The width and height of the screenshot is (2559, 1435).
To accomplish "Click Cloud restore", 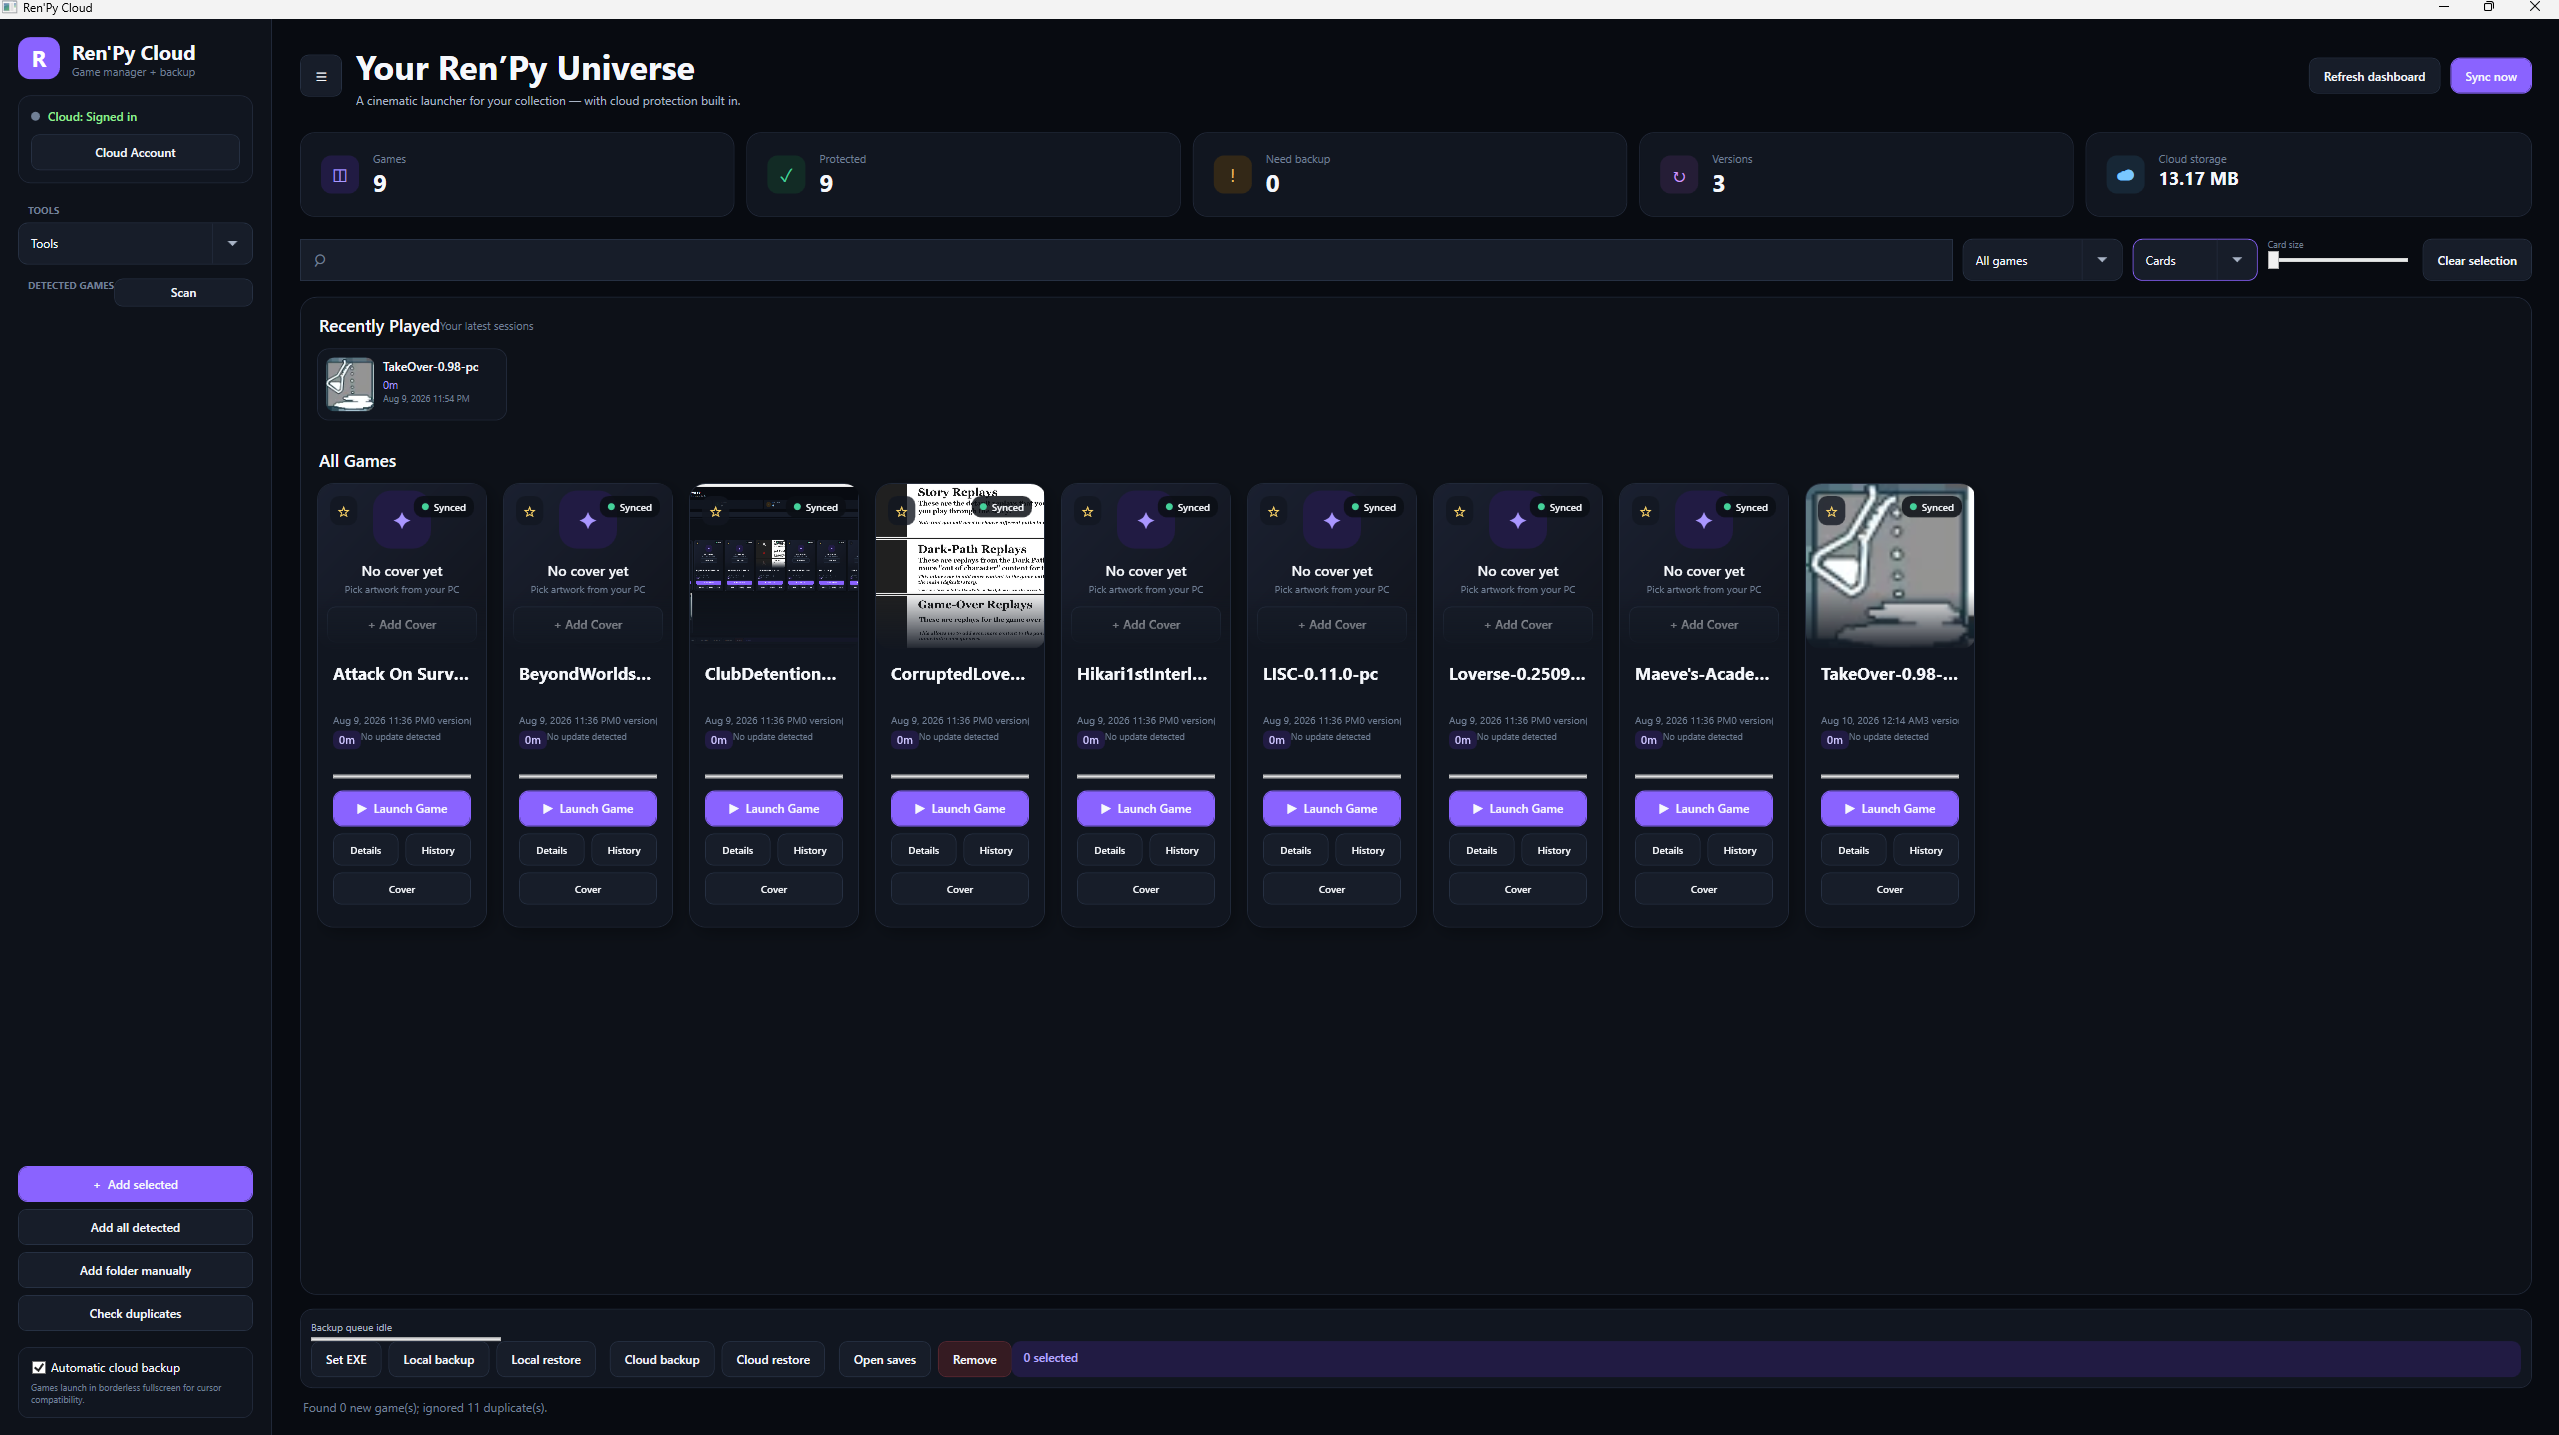I will (773, 1359).
